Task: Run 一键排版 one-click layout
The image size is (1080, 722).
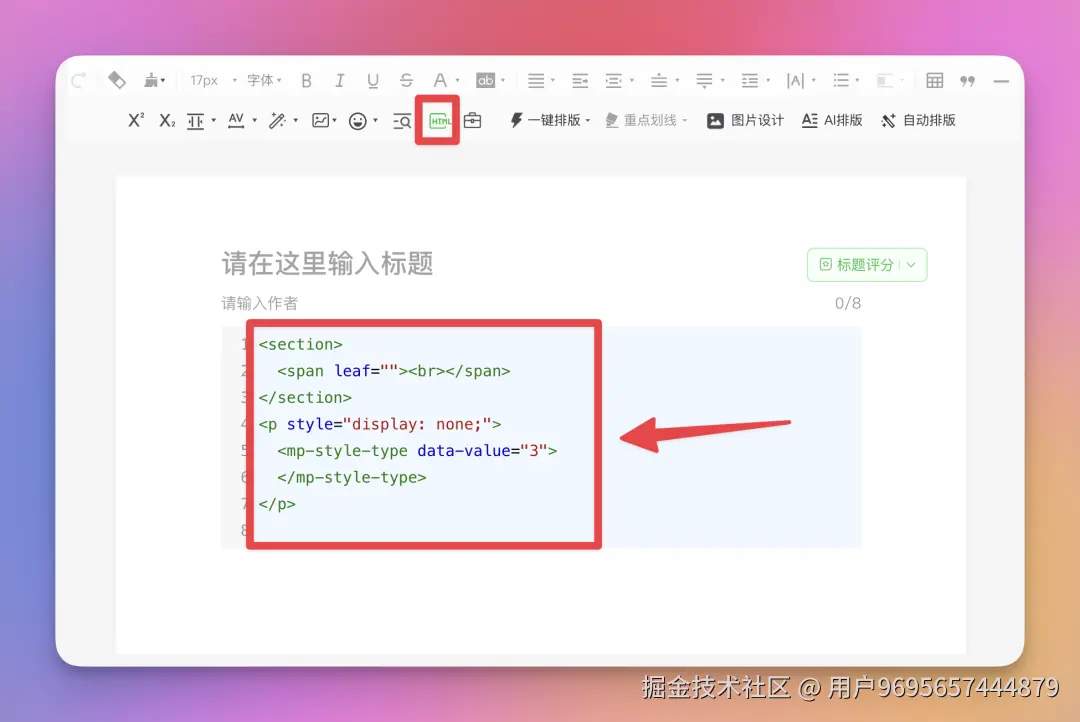Action: [x=548, y=120]
